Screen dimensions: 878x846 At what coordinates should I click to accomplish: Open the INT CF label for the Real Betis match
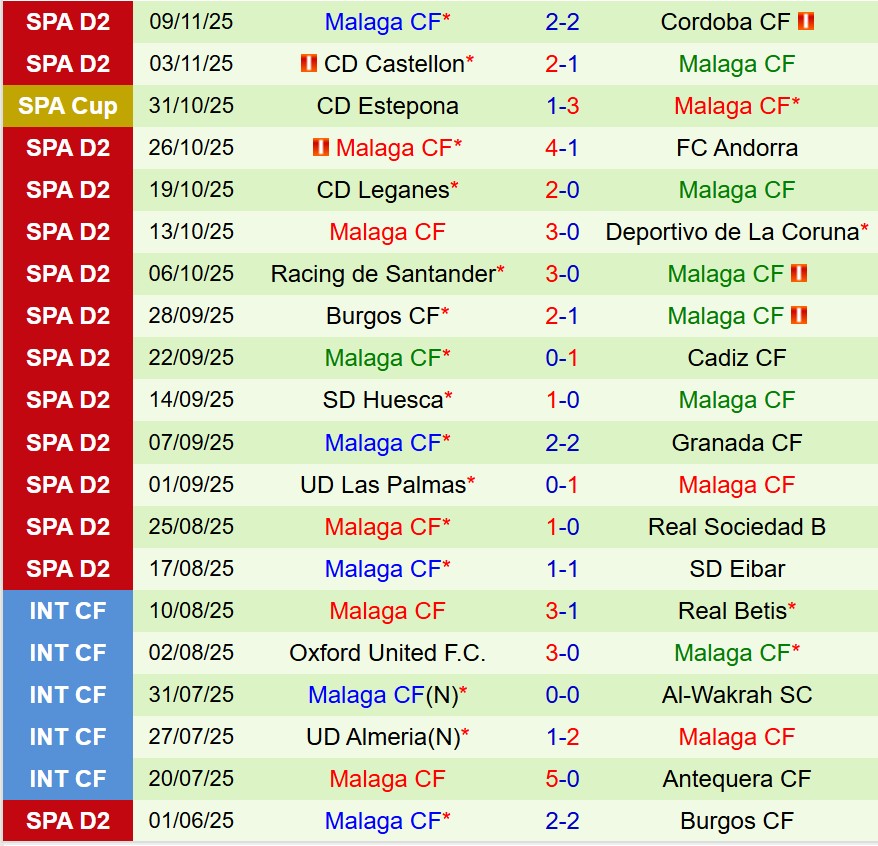click(67, 611)
